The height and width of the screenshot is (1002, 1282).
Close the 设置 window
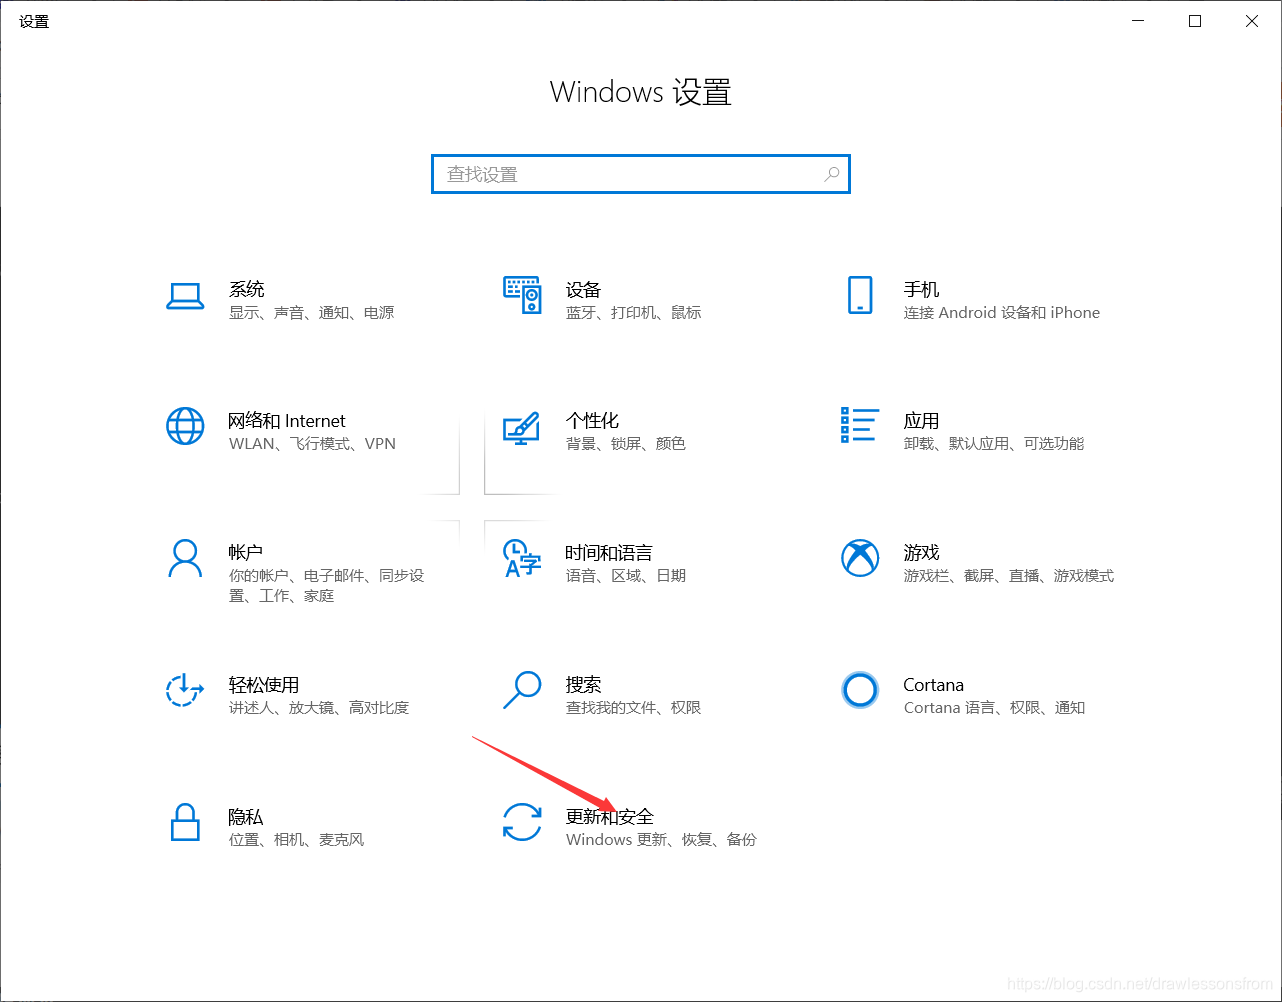click(x=1252, y=21)
